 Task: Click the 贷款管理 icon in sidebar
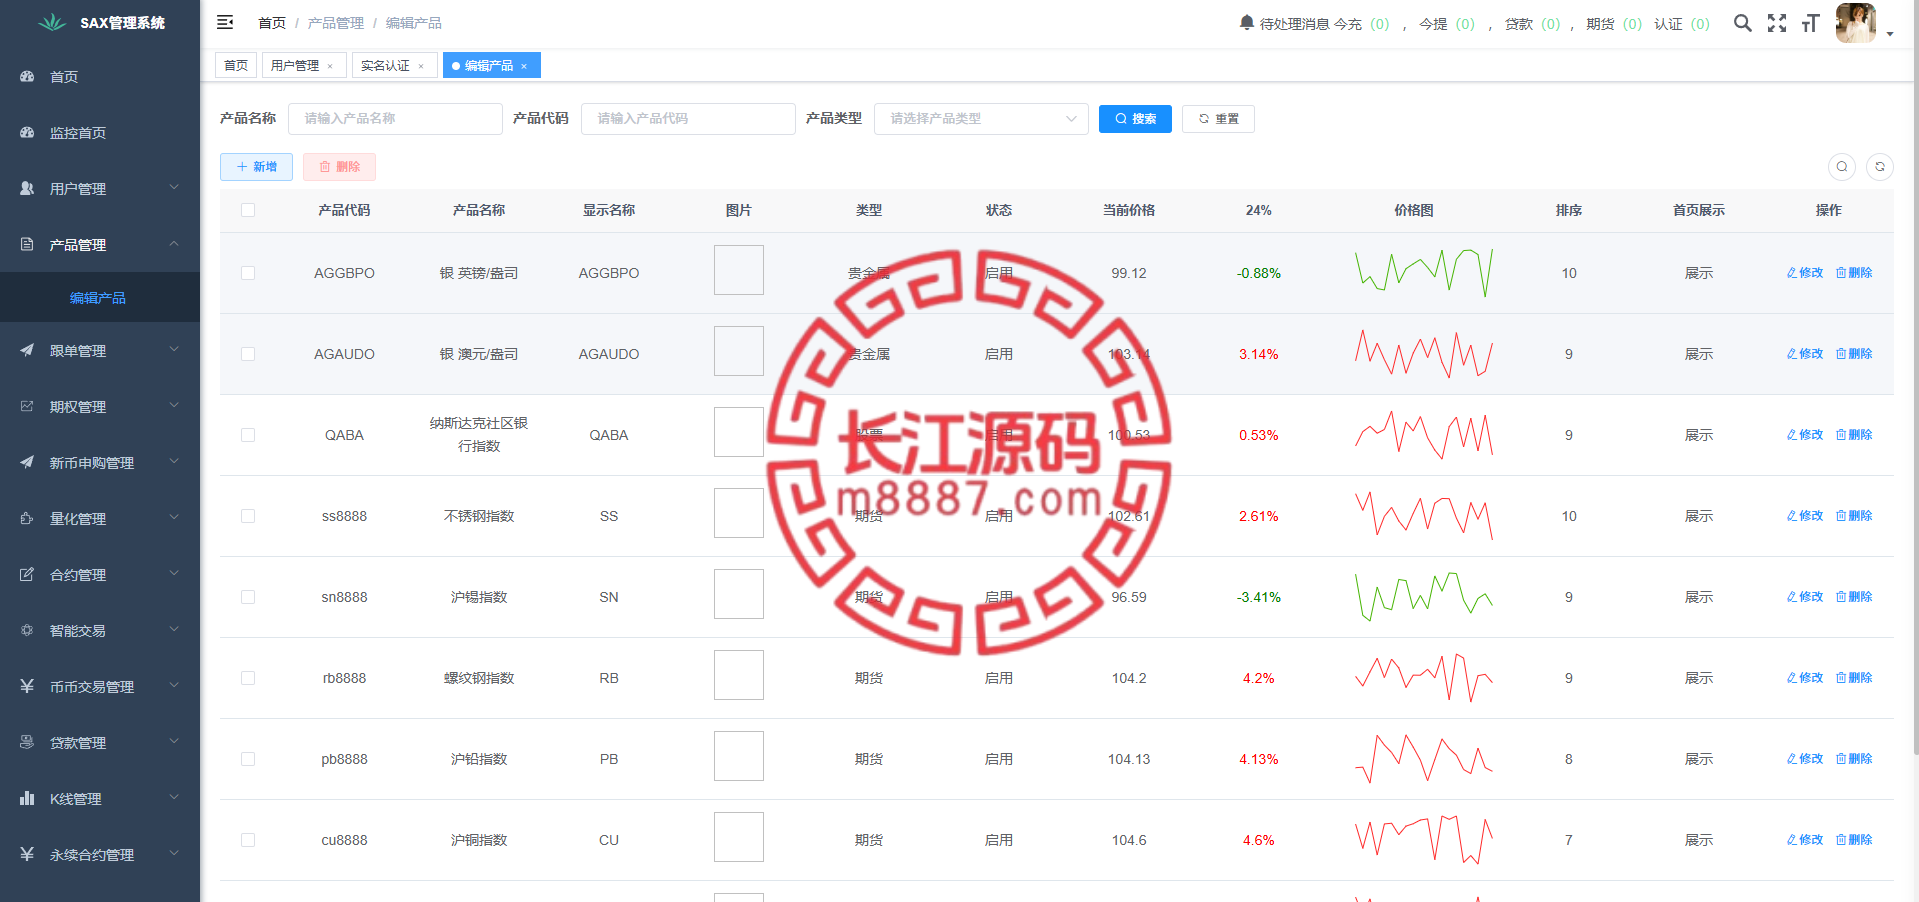point(27,743)
